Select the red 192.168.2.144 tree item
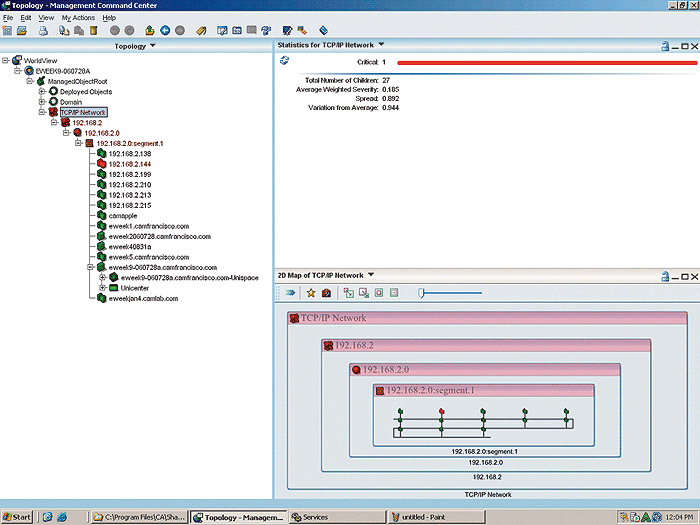This screenshot has height=525, width=700. [130, 164]
